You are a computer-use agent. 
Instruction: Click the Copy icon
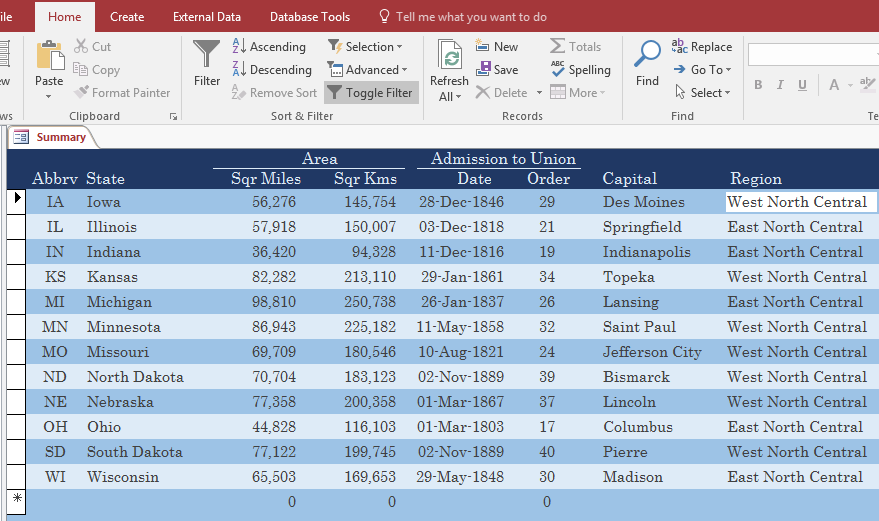81,69
